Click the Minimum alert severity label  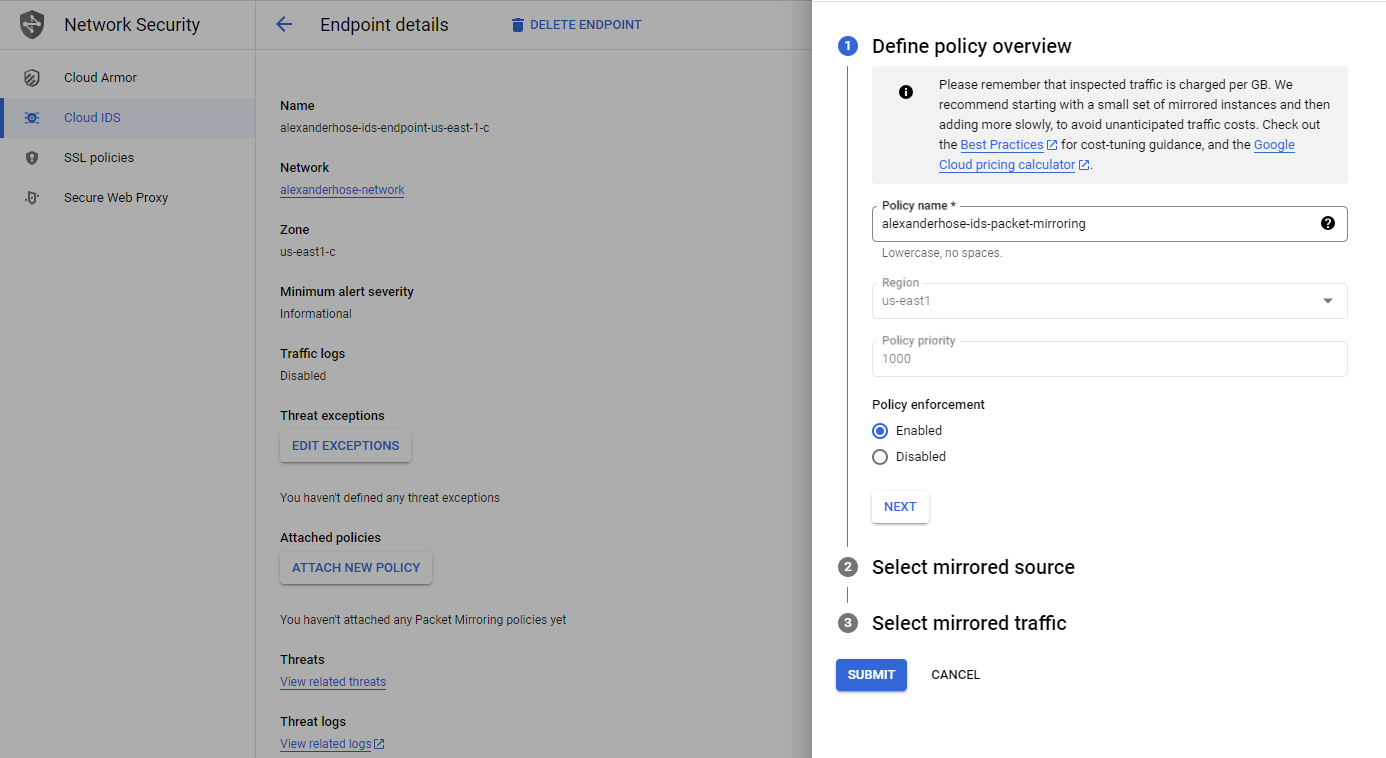347,292
